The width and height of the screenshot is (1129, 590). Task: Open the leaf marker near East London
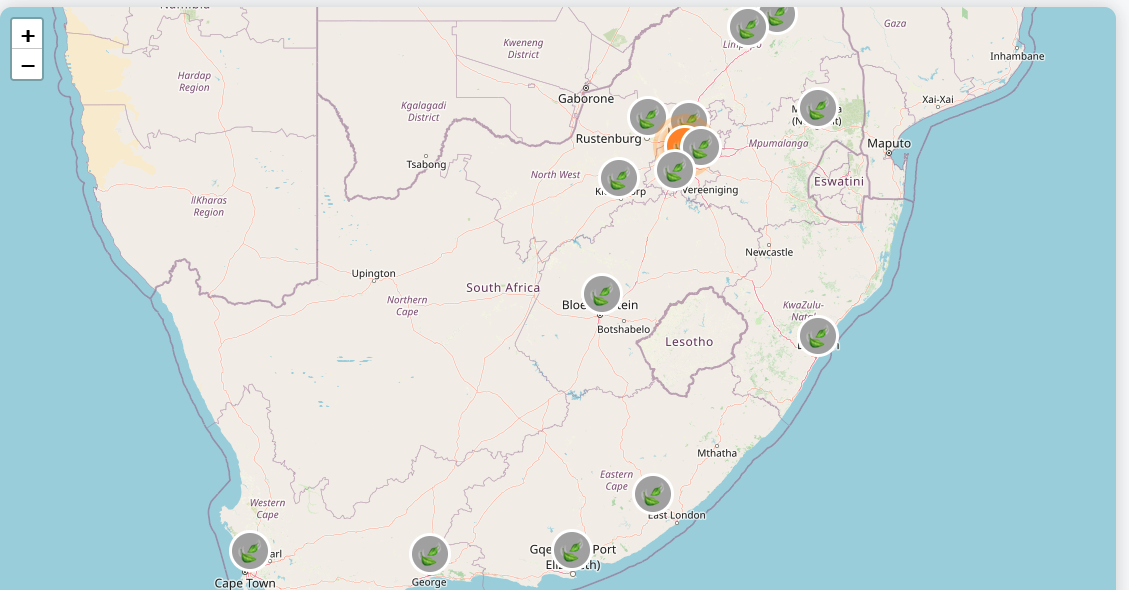pos(653,494)
